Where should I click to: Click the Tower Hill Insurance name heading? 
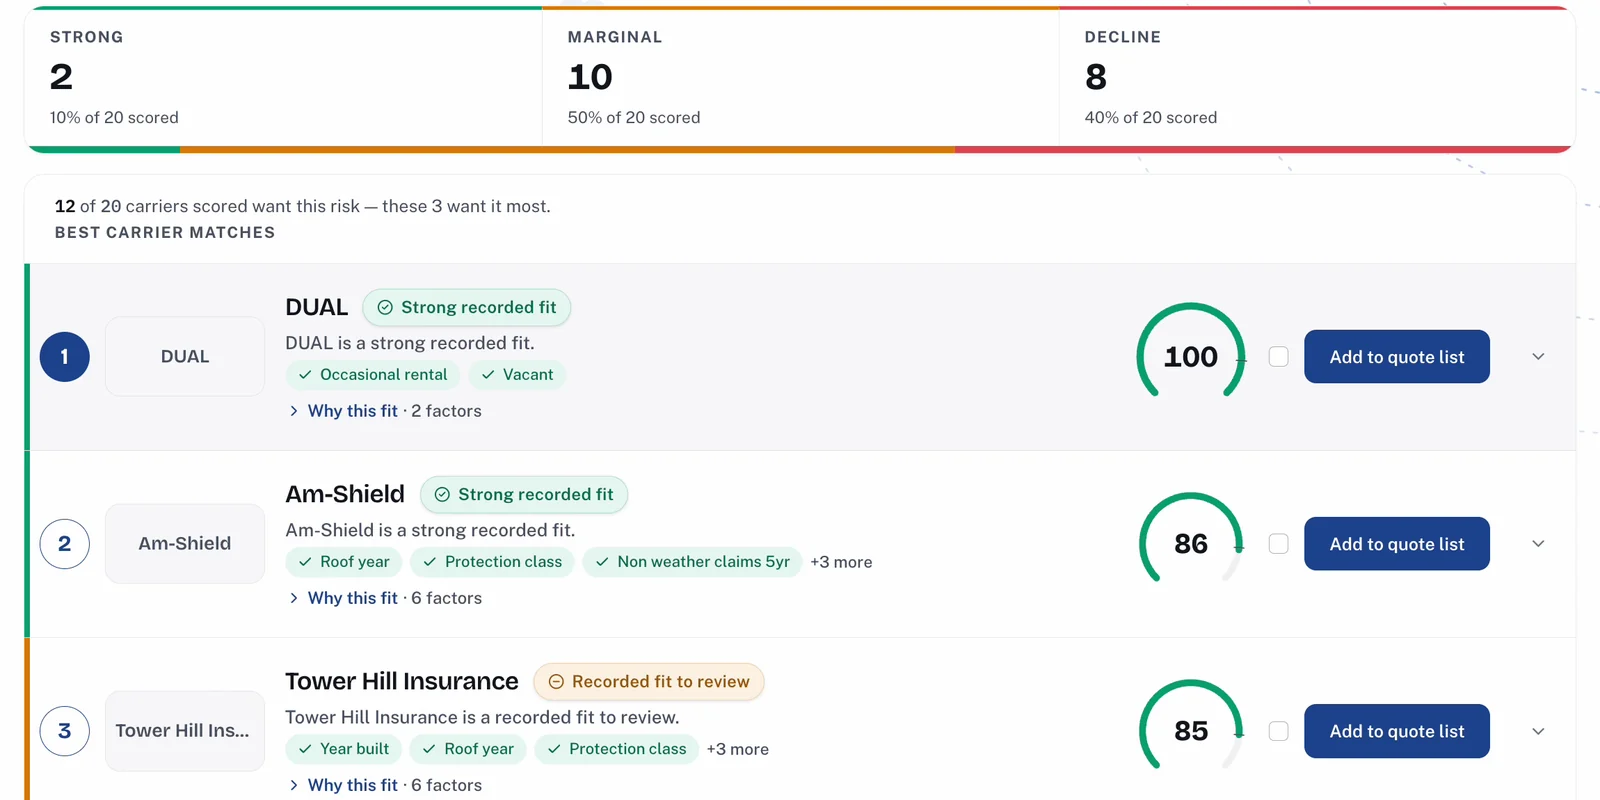click(402, 681)
